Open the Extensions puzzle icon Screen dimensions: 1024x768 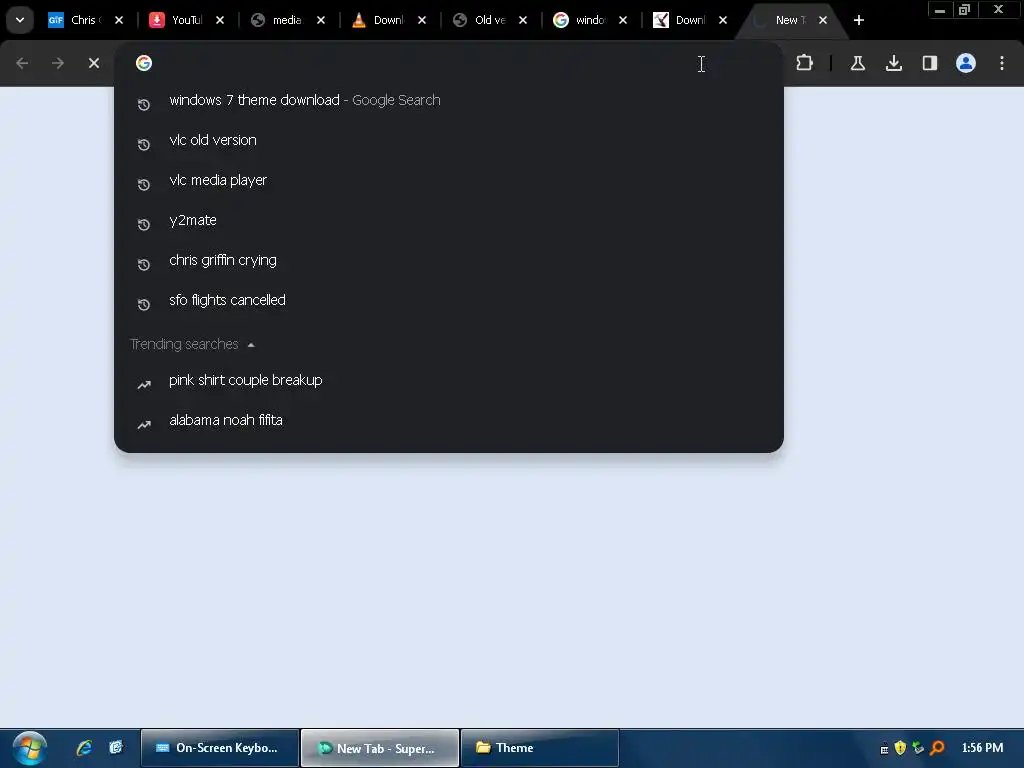805,63
